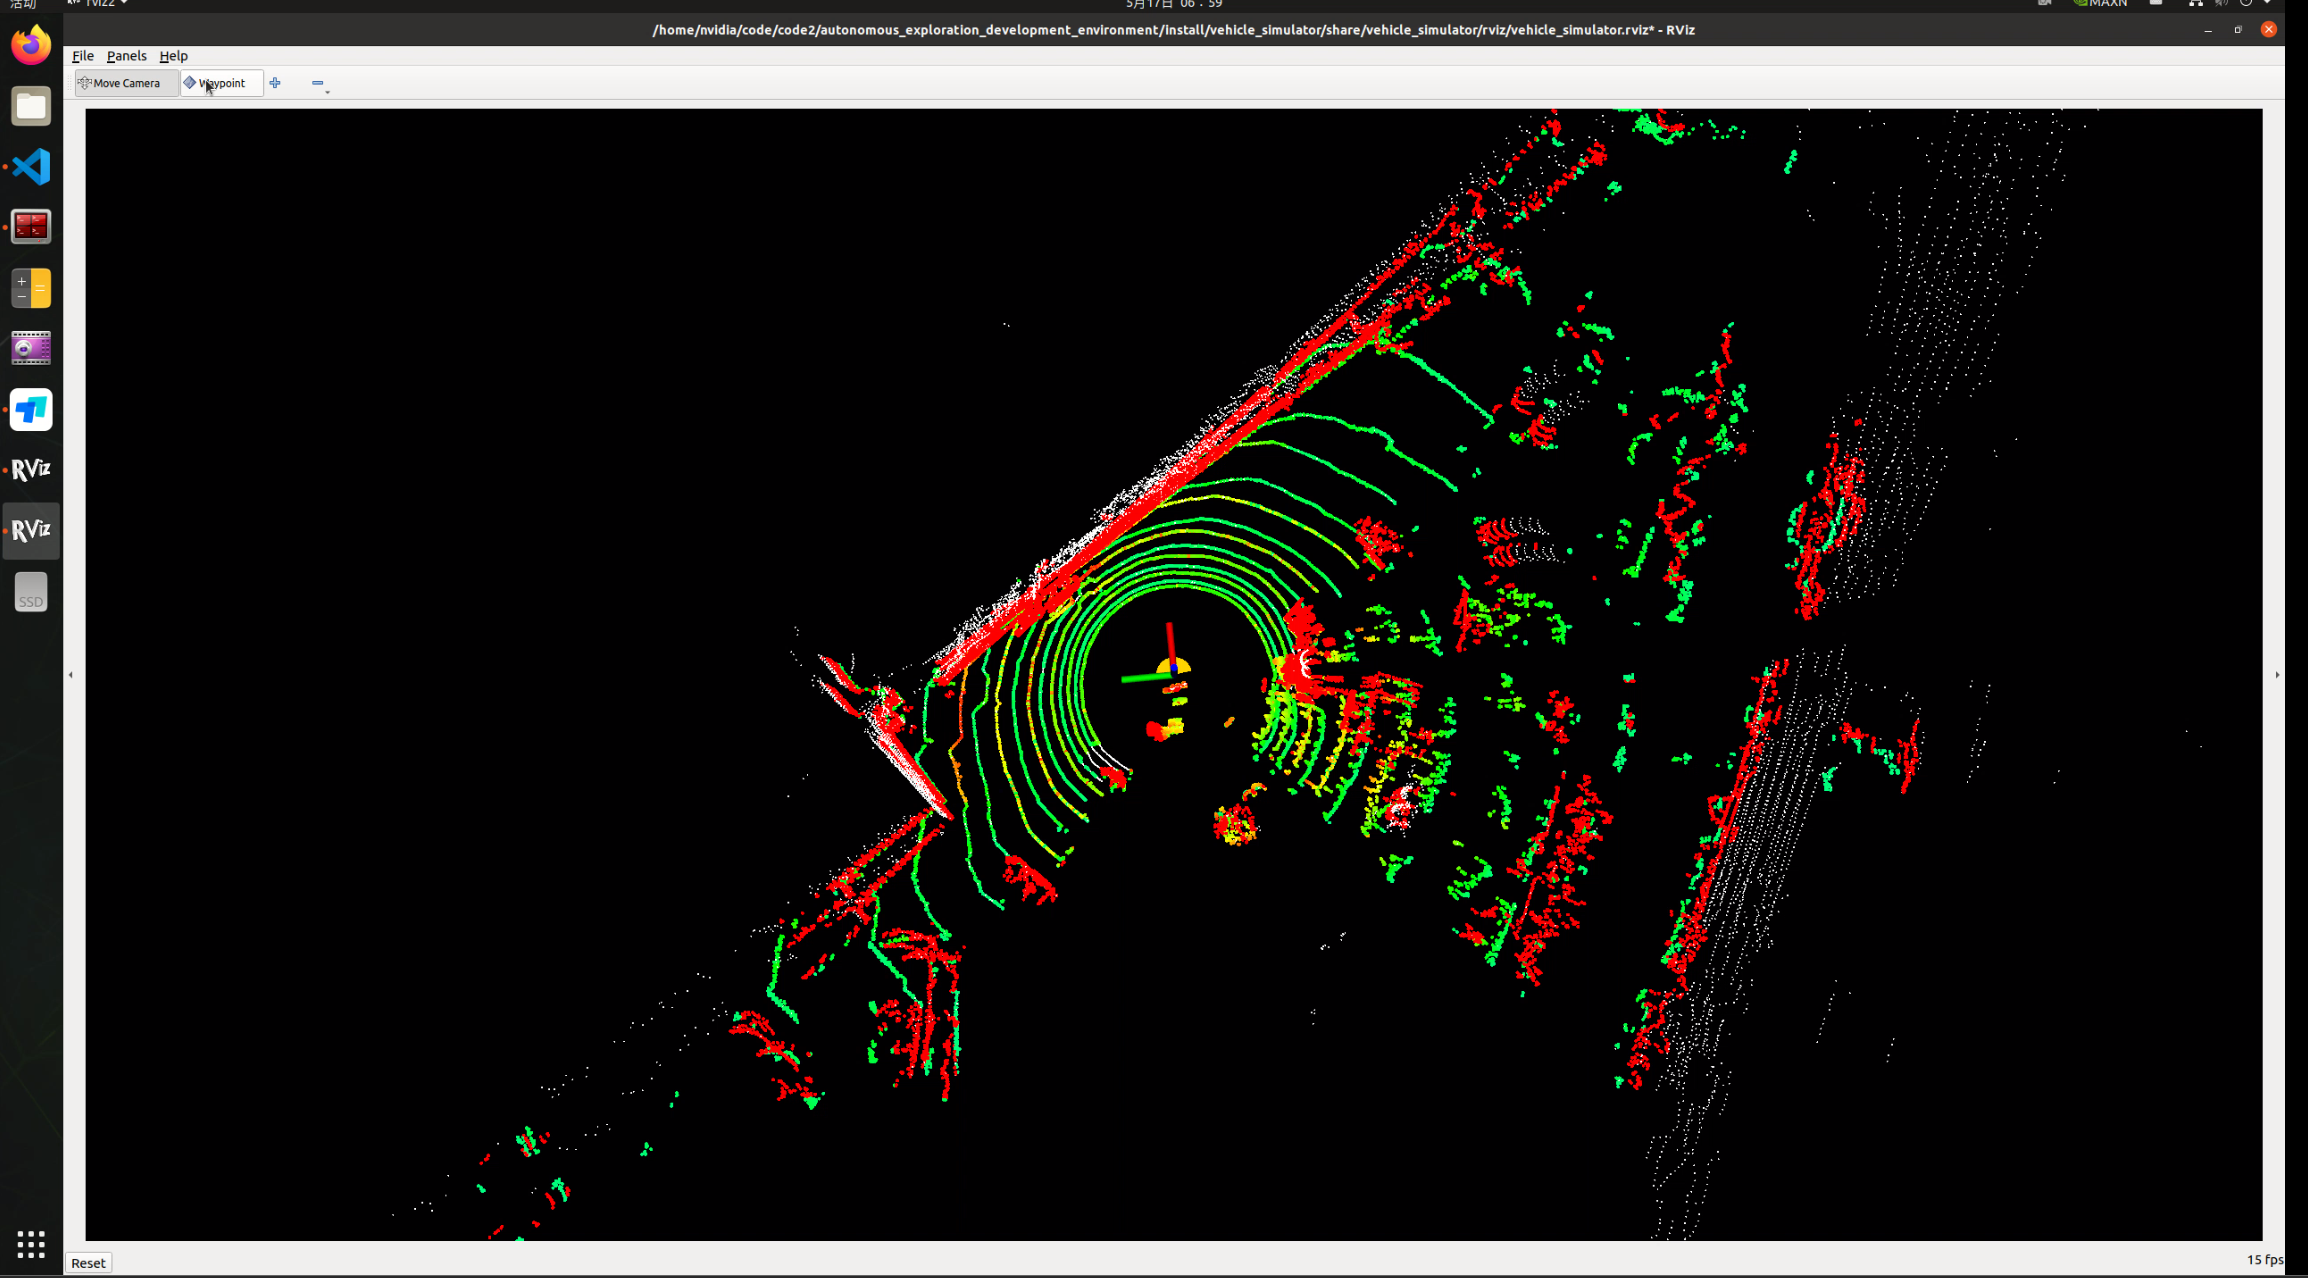Viewport: 2308px width, 1278px height.
Task: Switch to the first RViz dock window
Action: (31, 469)
